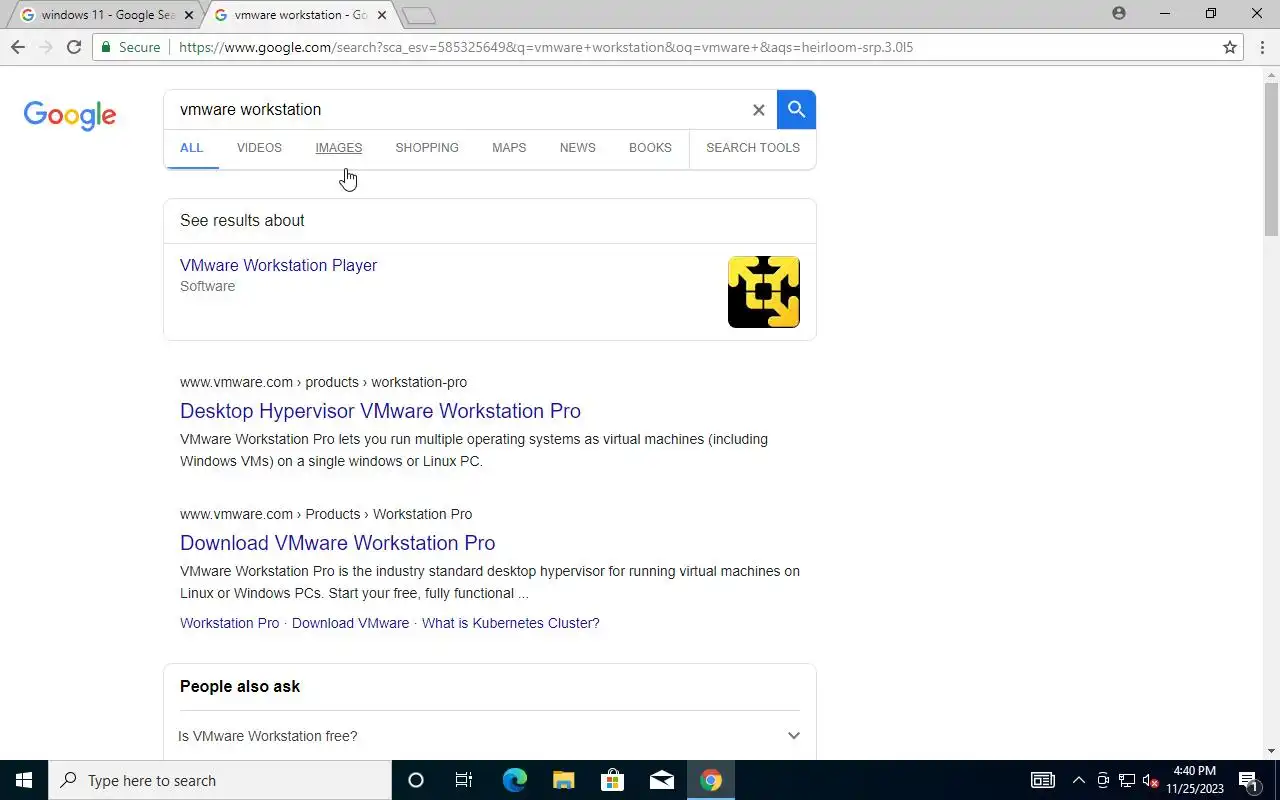Switch to the VIDEOS search filter
The height and width of the screenshot is (800, 1280).
pos(259,148)
